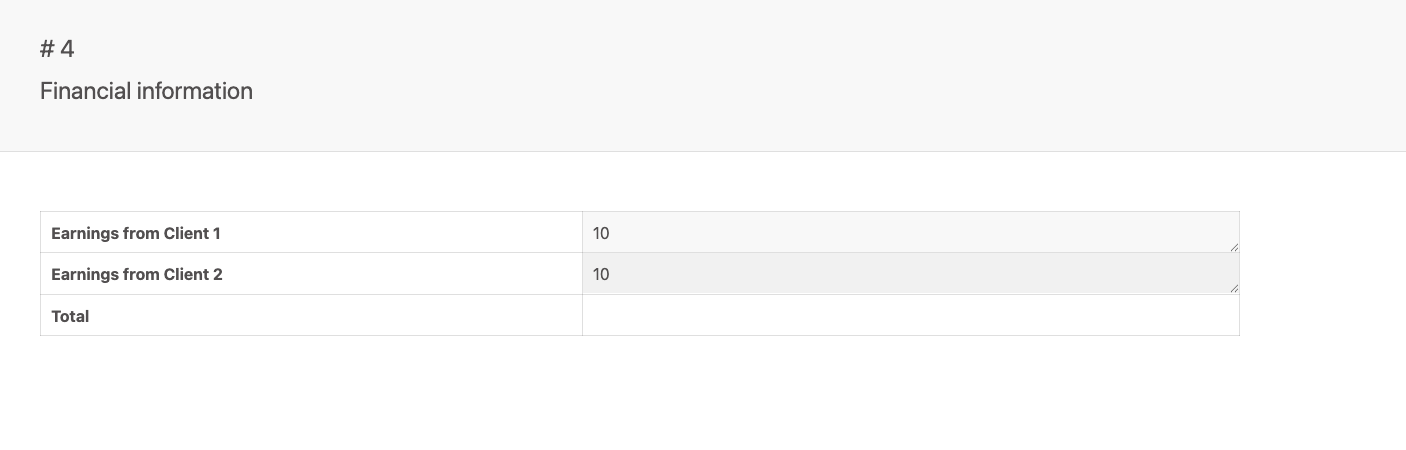Click empty gray header area beside the title
Screen dimensions: 1406x450
pyautogui.click(x=800, y=75)
